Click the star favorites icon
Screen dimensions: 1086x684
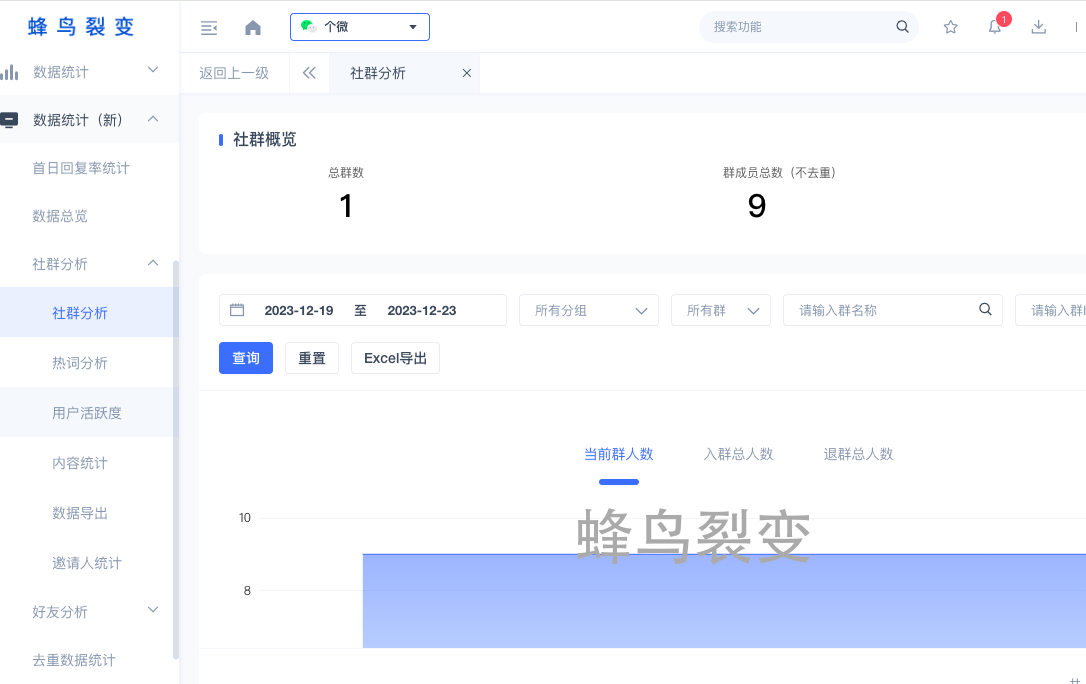951,27
